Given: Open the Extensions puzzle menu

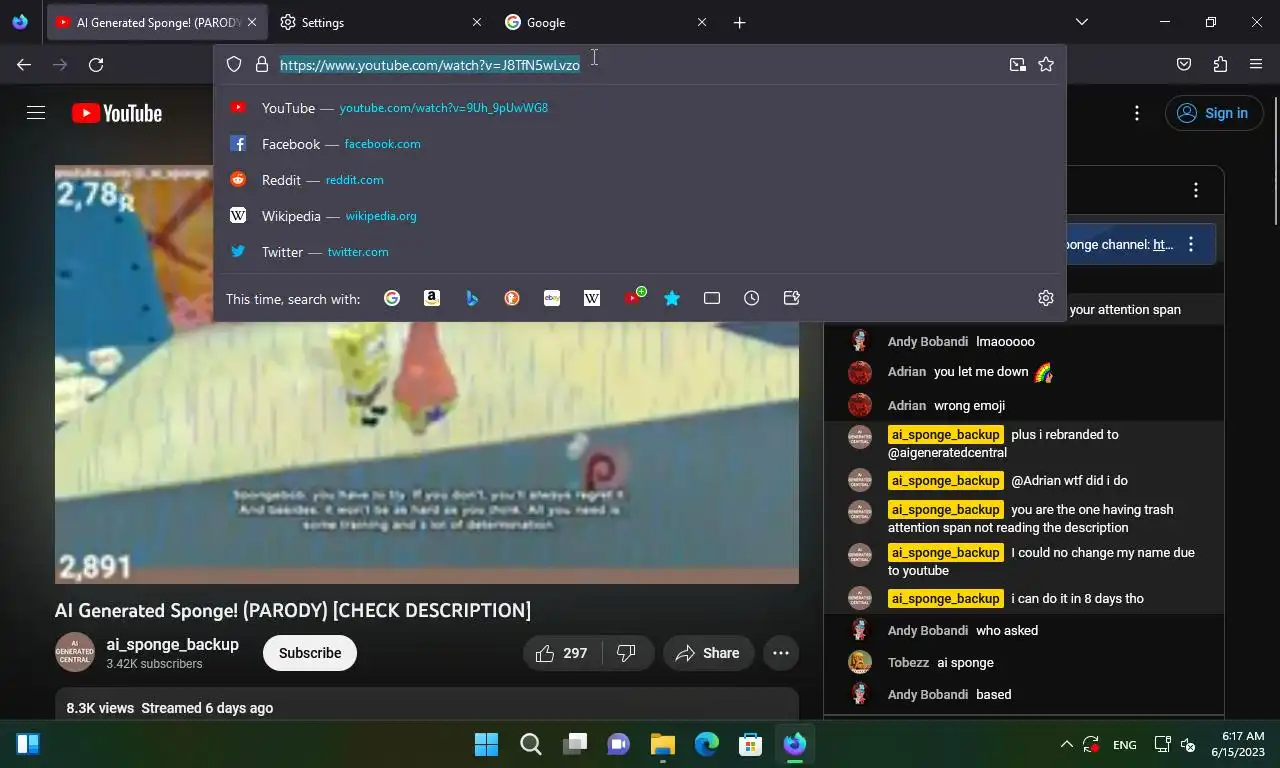Looking at the screenshot, I should click(x=1220, y=64).
